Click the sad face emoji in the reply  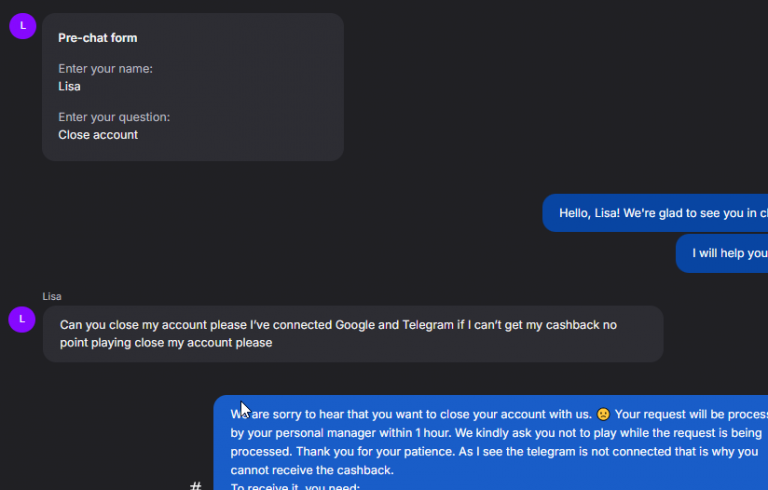click(x=603, y=414)
